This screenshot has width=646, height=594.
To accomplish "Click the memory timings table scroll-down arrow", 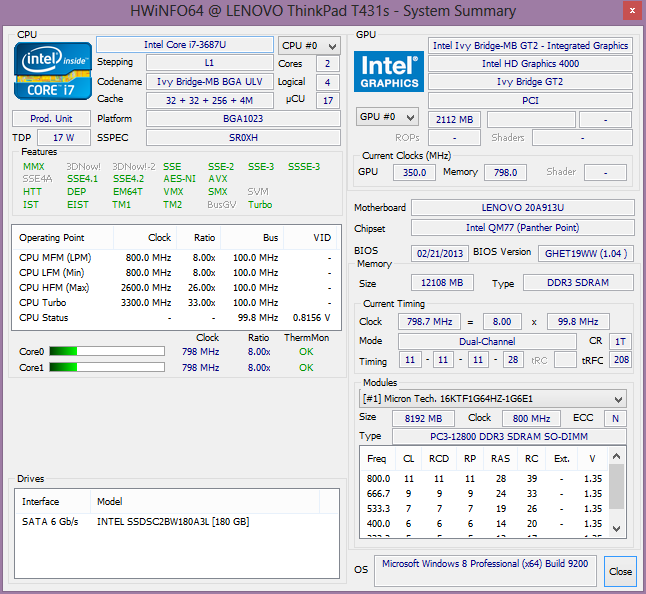I will click(618, 528).
